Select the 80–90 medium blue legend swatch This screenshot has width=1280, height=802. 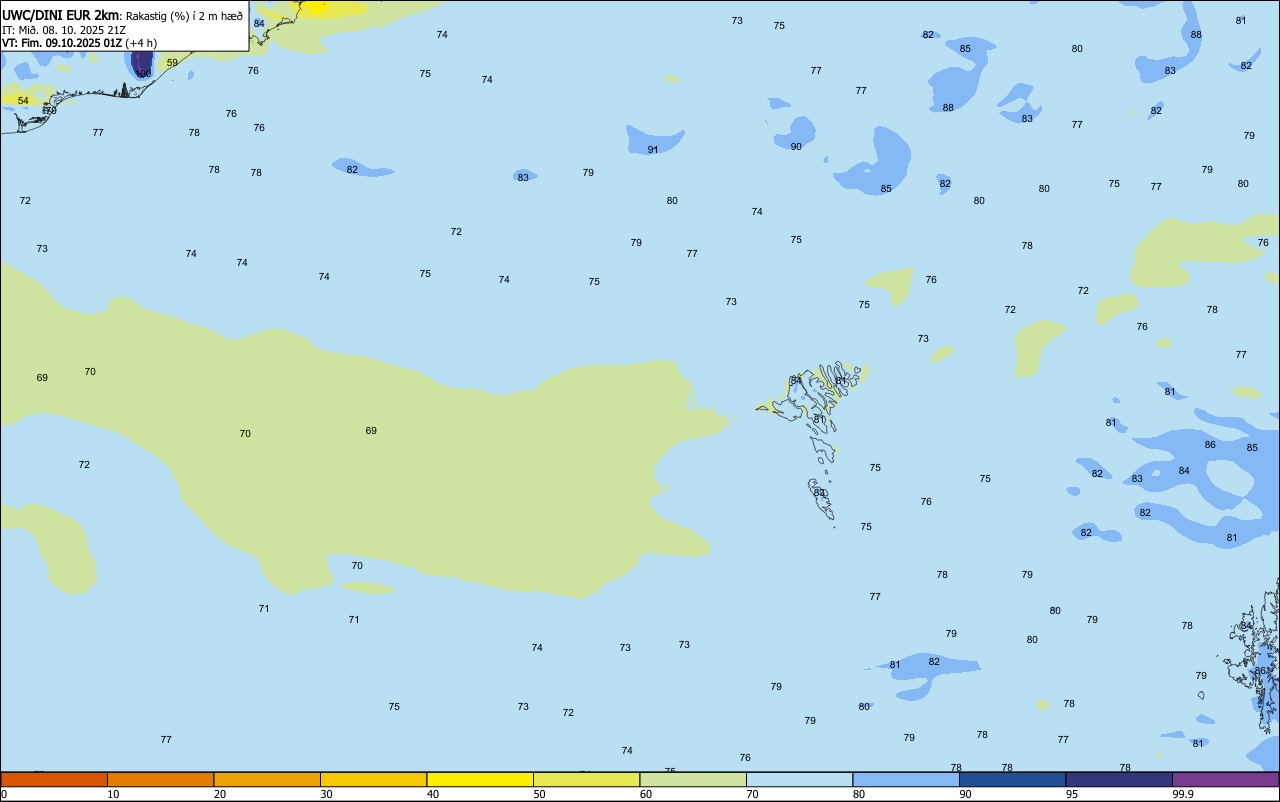click(x=906, y=779)
